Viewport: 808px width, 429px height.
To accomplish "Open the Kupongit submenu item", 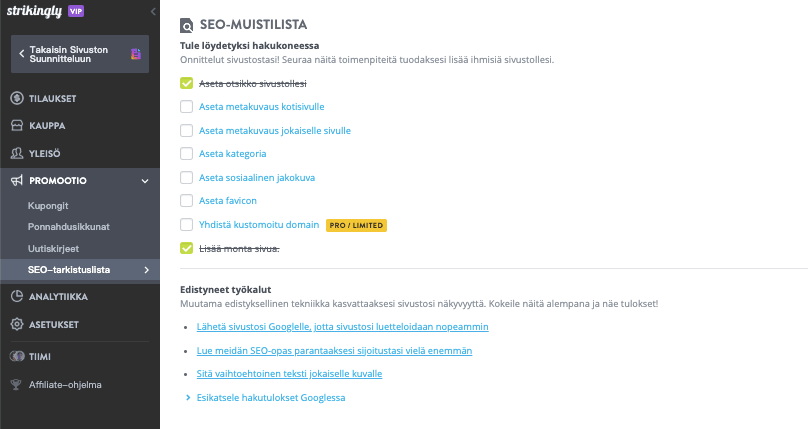I will click(48, 205).
